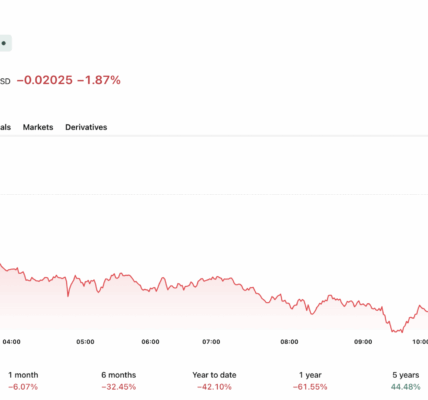Switch to the Derivatives tab
428x400 pixels.
(86, 127)
